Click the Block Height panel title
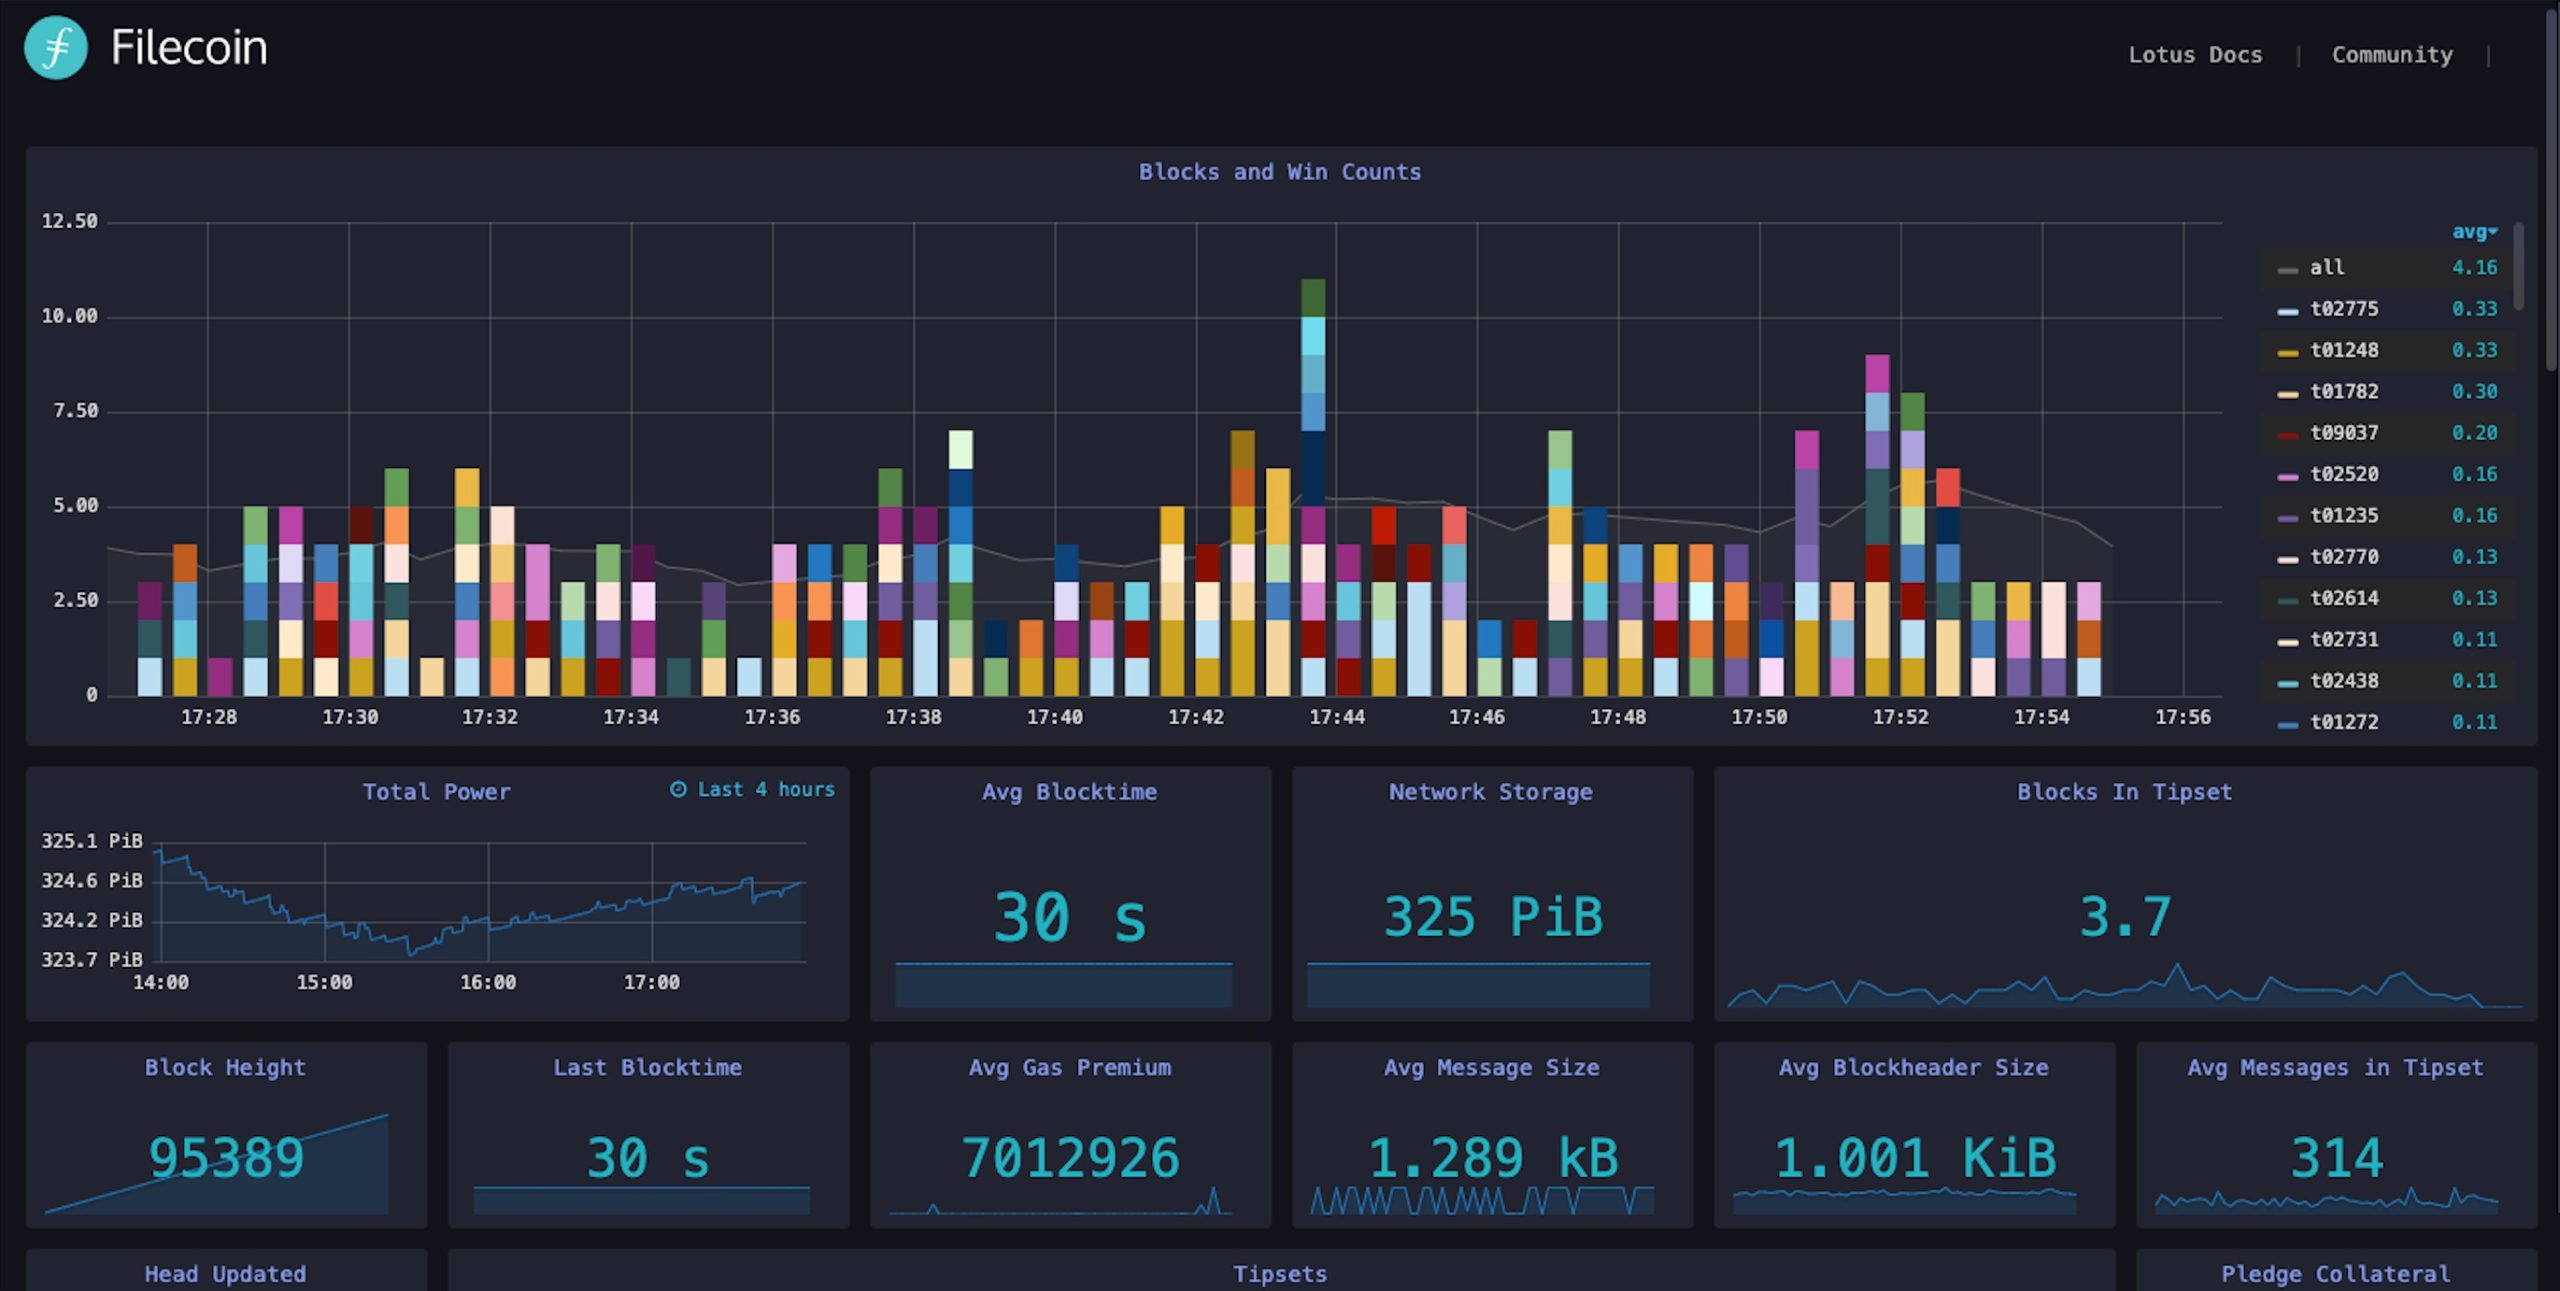The image size is (2560, 1291). tap(225, 1067)
